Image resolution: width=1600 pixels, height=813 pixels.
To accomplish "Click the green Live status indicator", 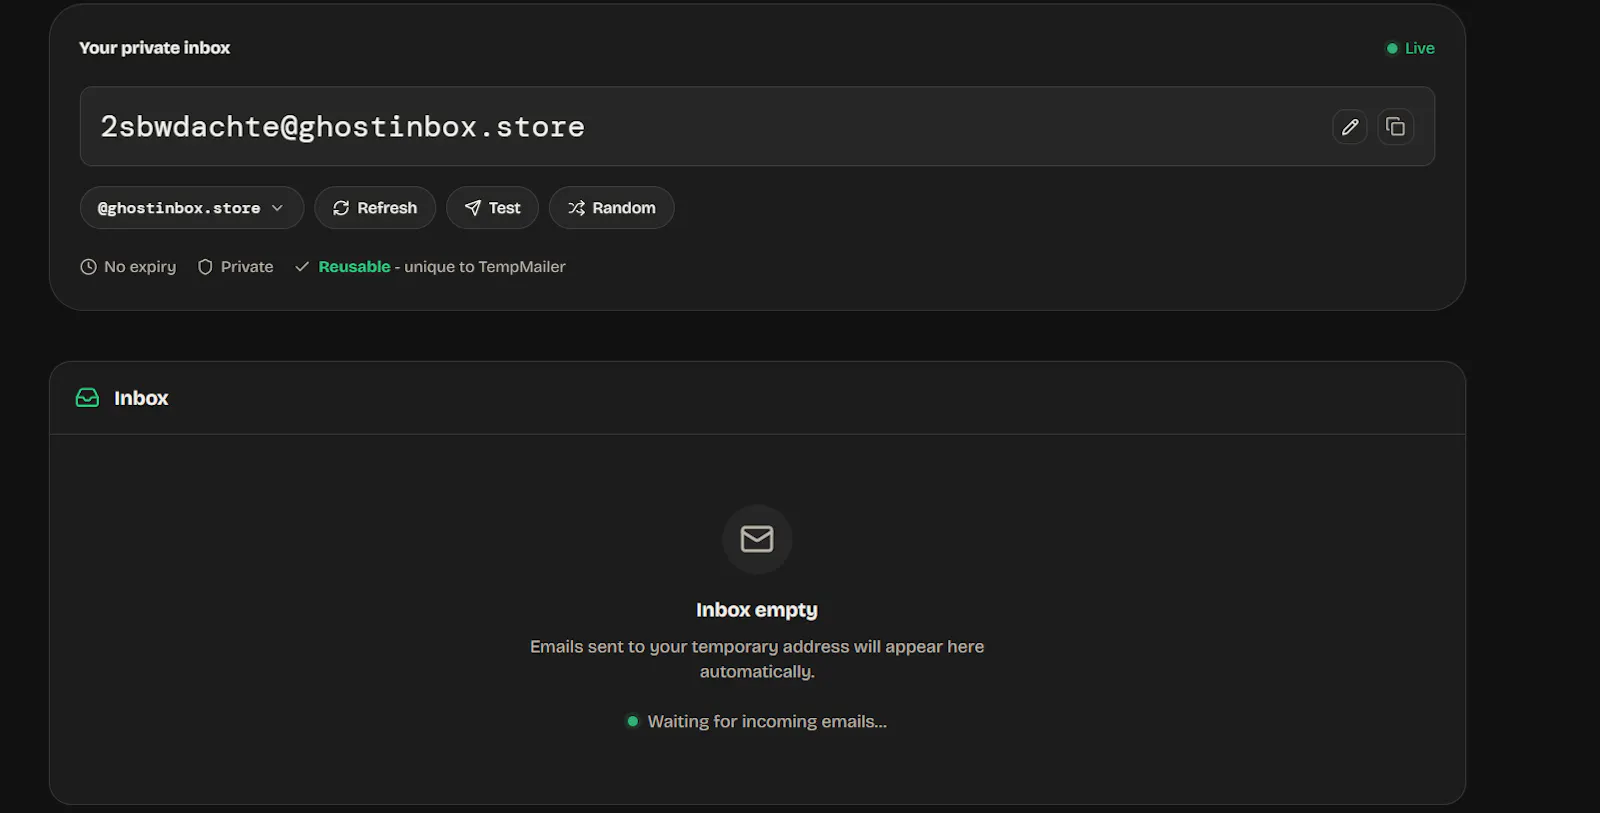I will coord(1410,48).
